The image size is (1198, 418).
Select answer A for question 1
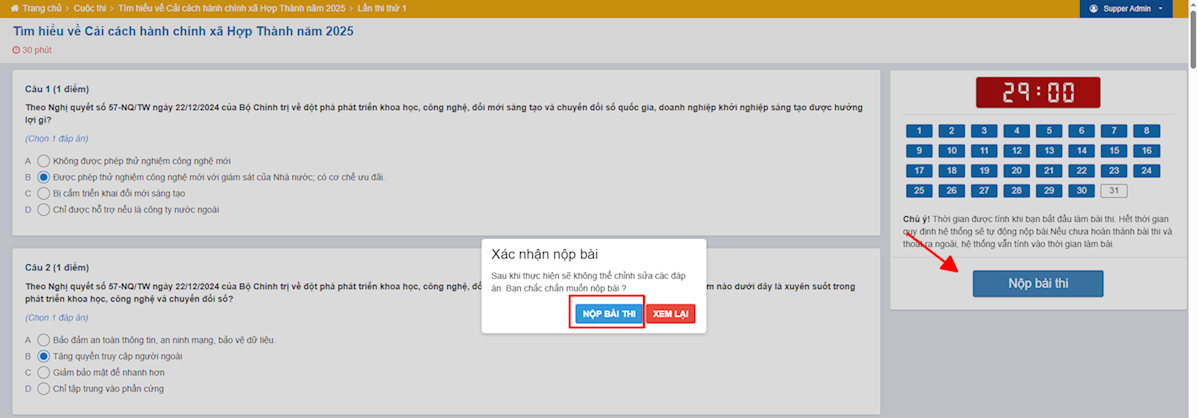(x=43, y=160)
